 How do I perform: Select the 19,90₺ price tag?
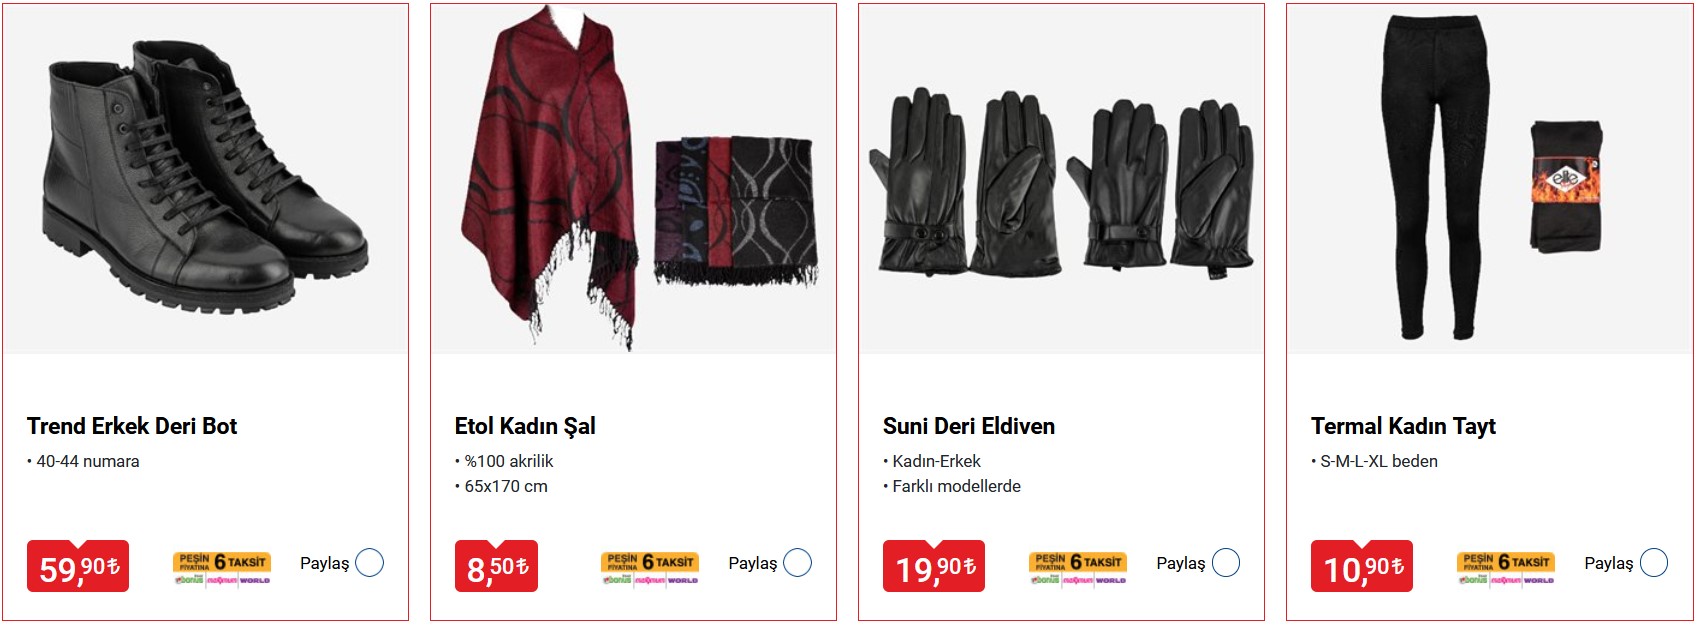pyautogui.click(x=934, y=566)
